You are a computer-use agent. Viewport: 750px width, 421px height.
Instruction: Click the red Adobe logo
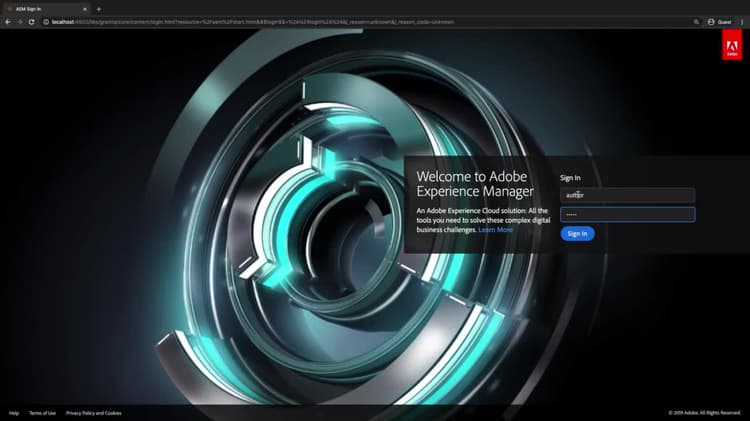pos(732,44)
